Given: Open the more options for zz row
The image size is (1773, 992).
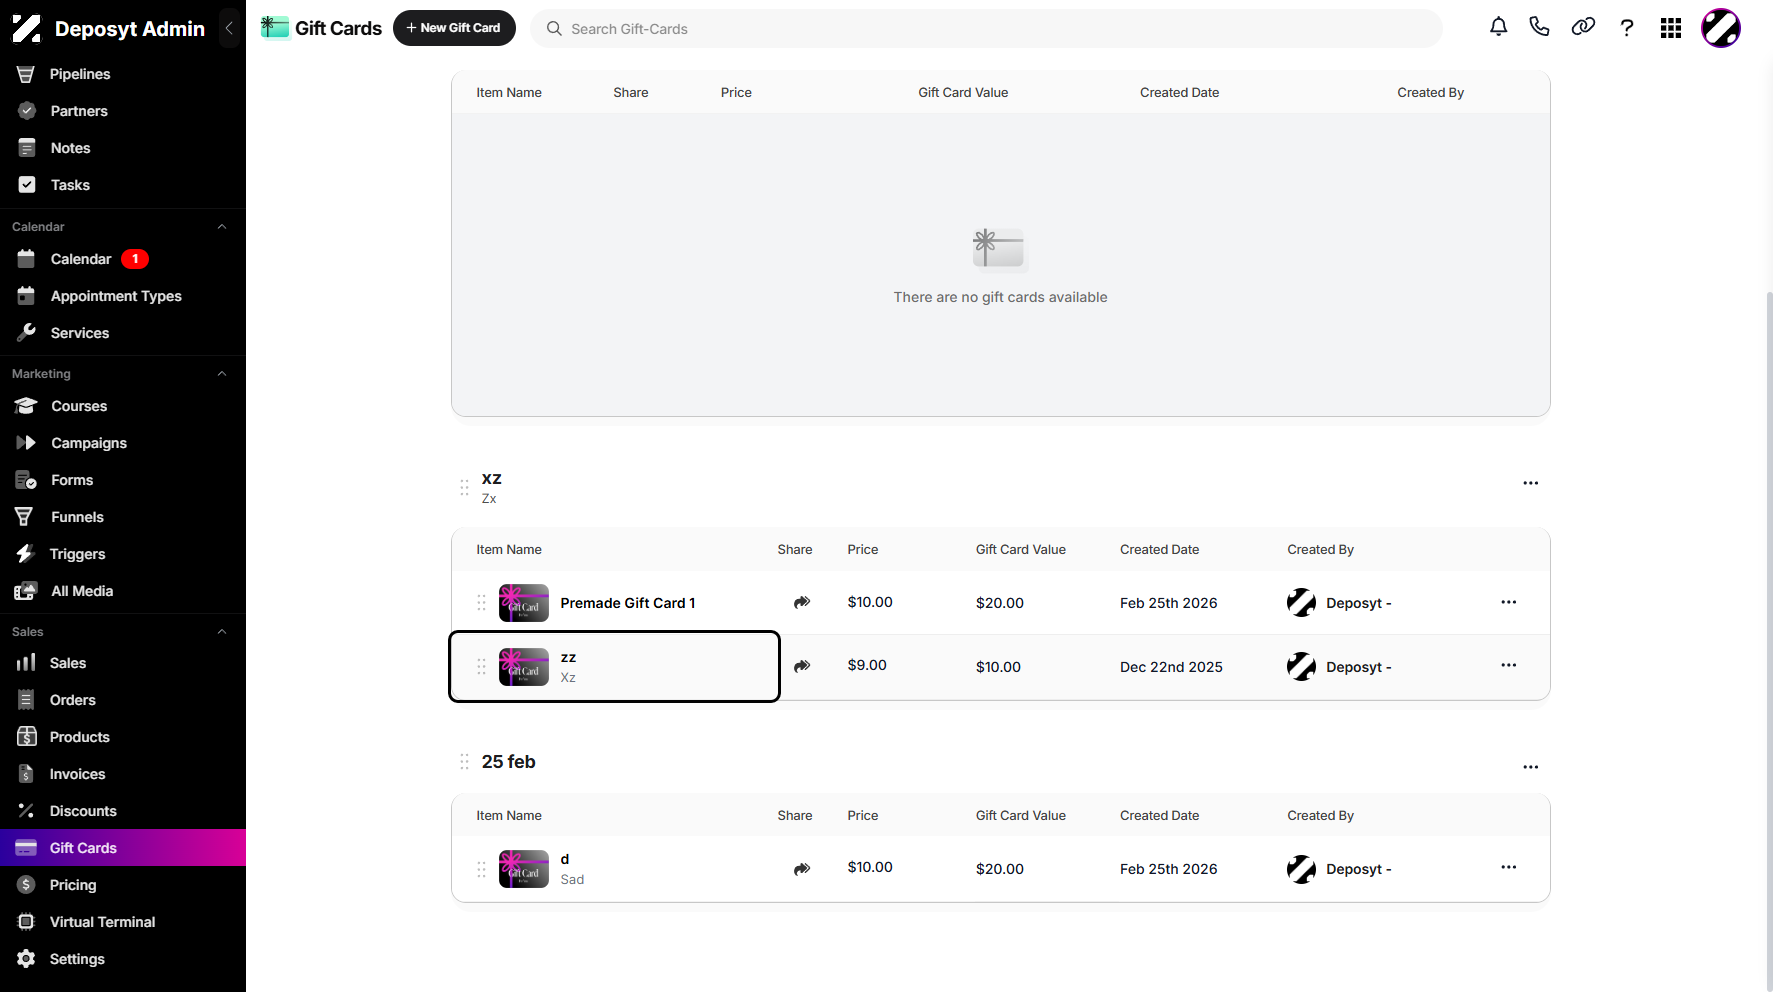Looking at the screenshot, I should click(1509, 665).
